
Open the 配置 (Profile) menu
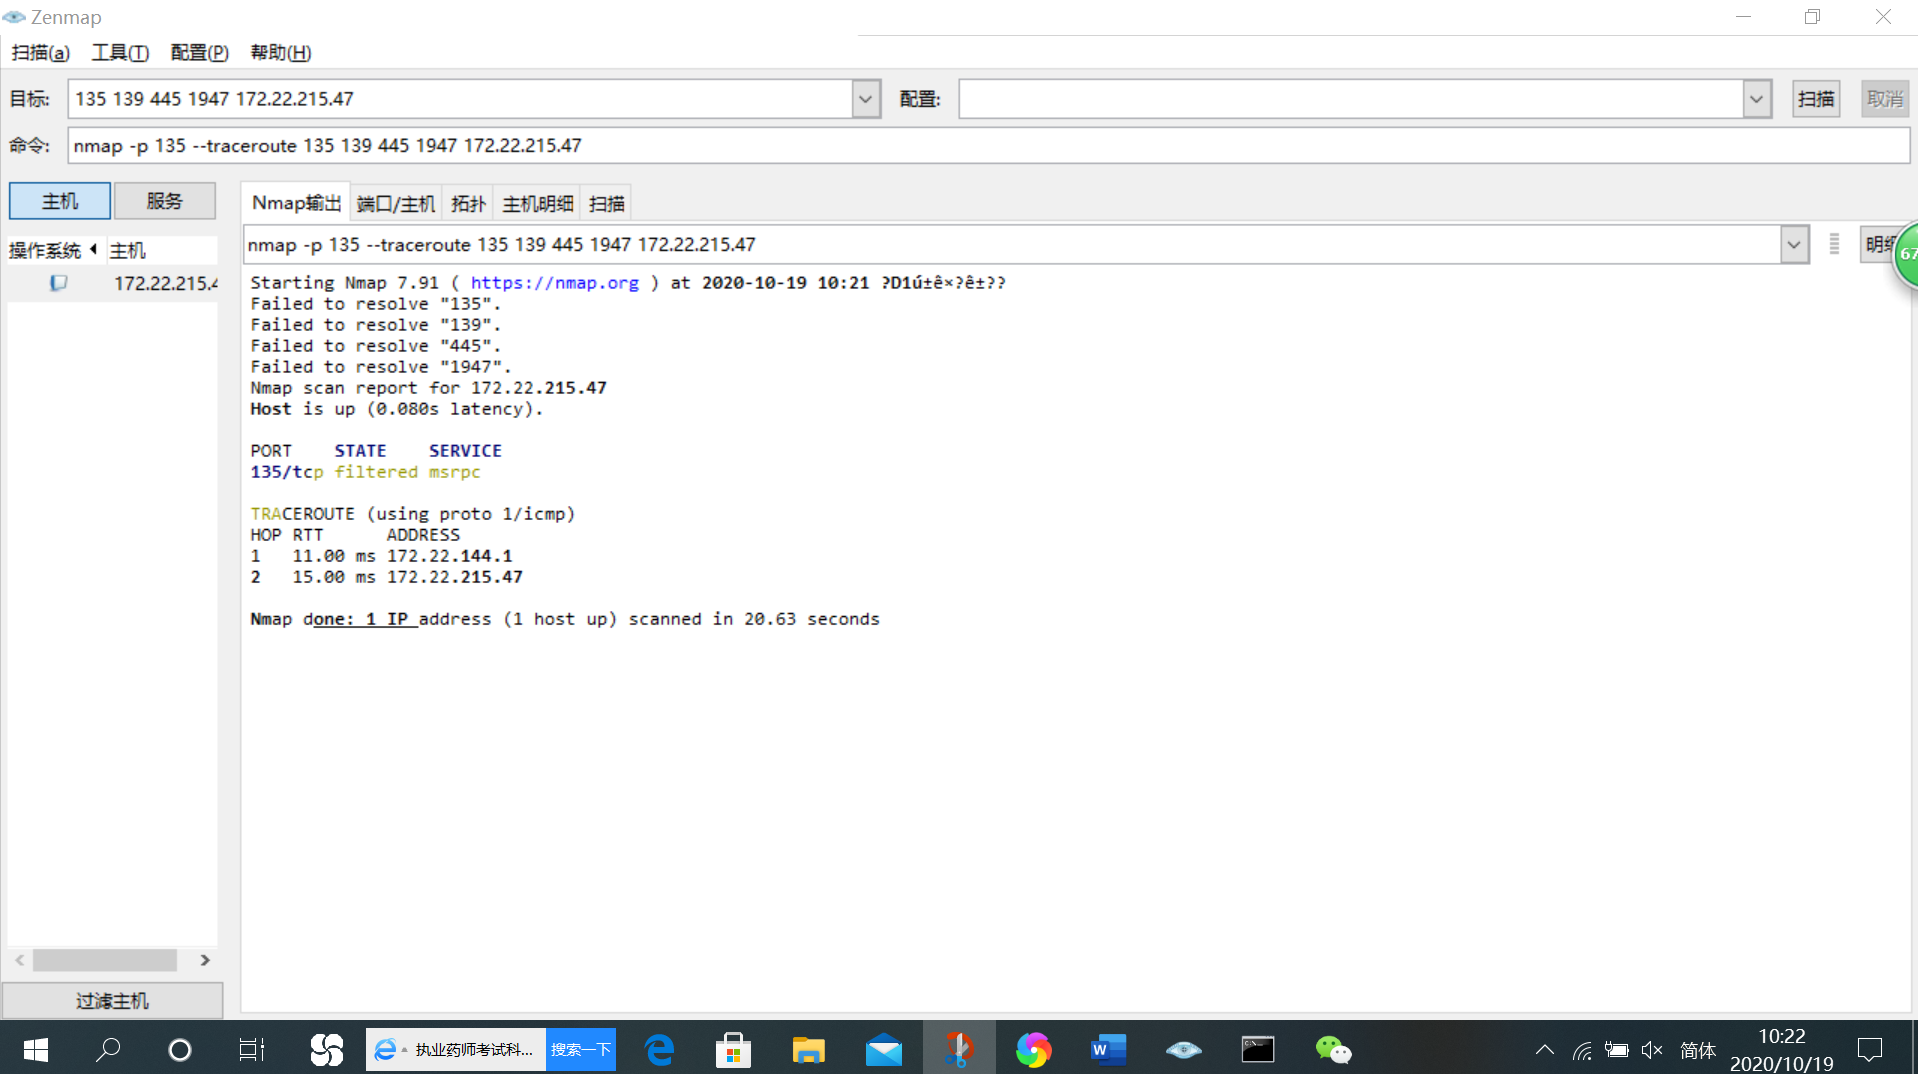point(200,53)
